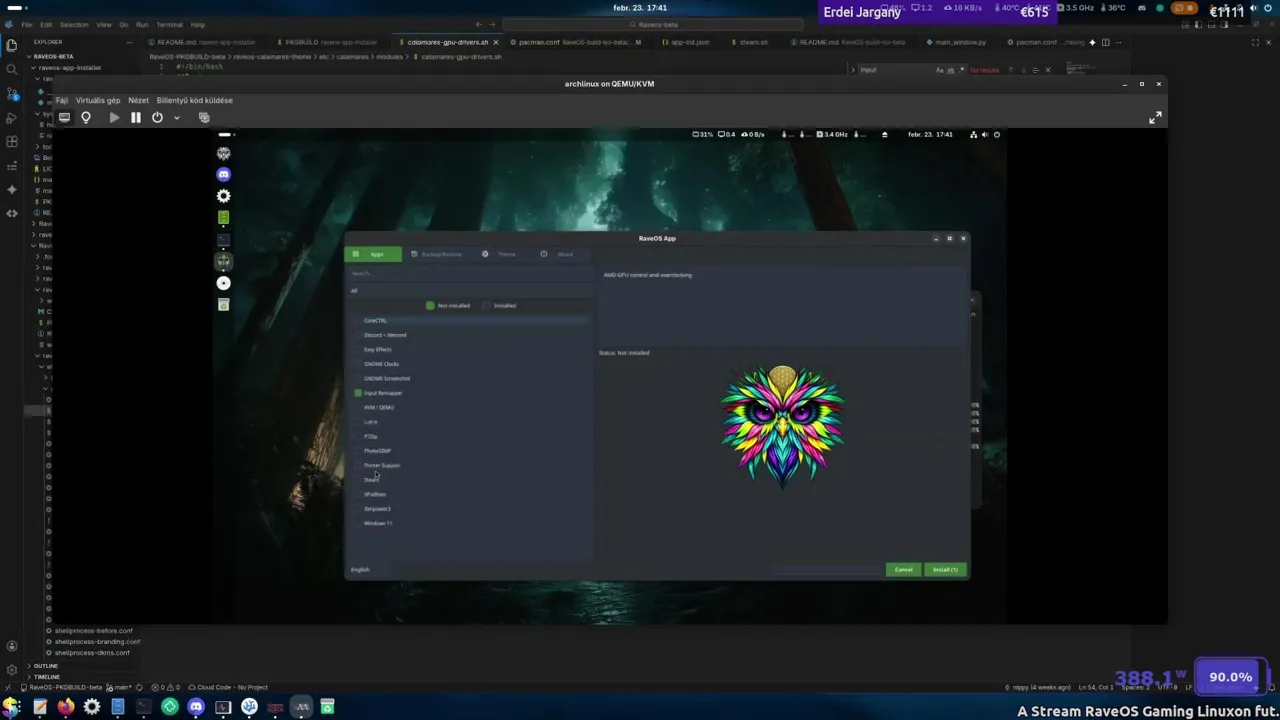
Task: Click the Cancel button in RaveOS App
Action: pos(903,569)
